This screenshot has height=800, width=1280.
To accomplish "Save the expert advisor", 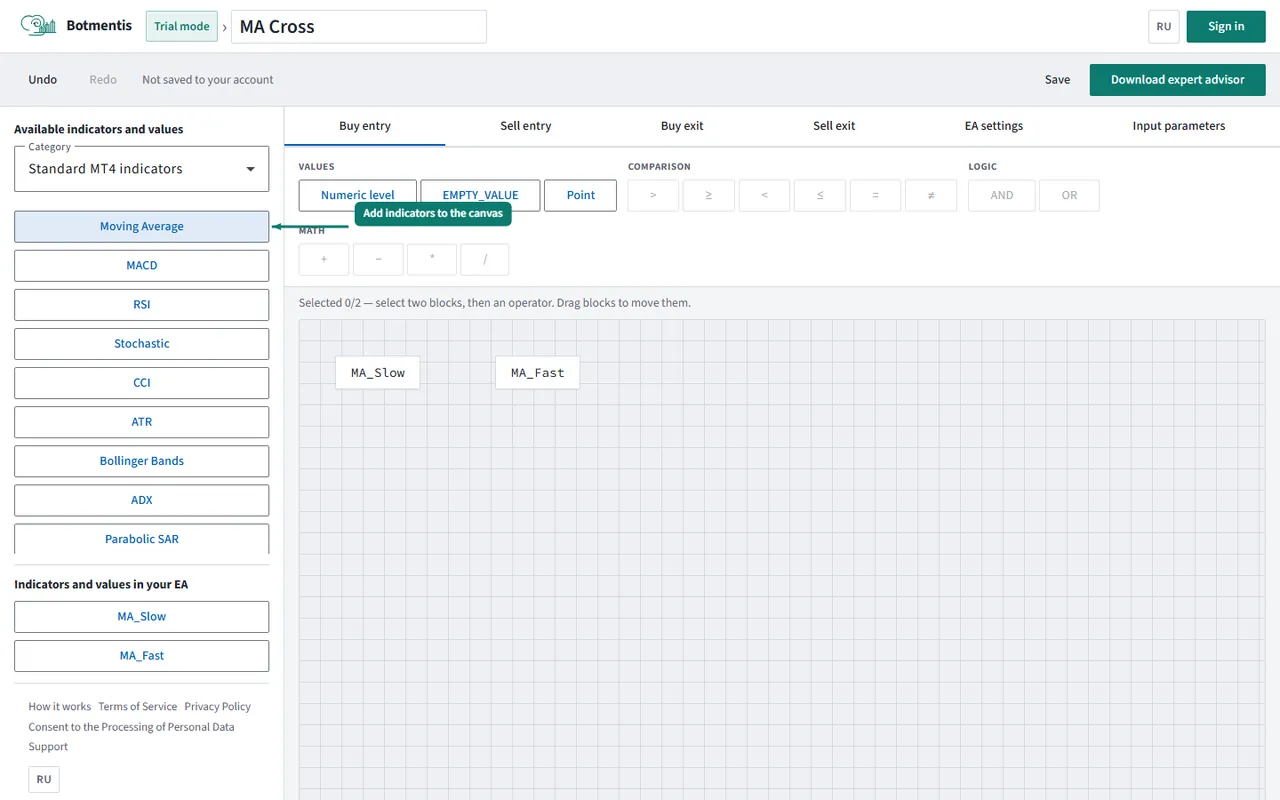I will click(x=1057, y=80).
